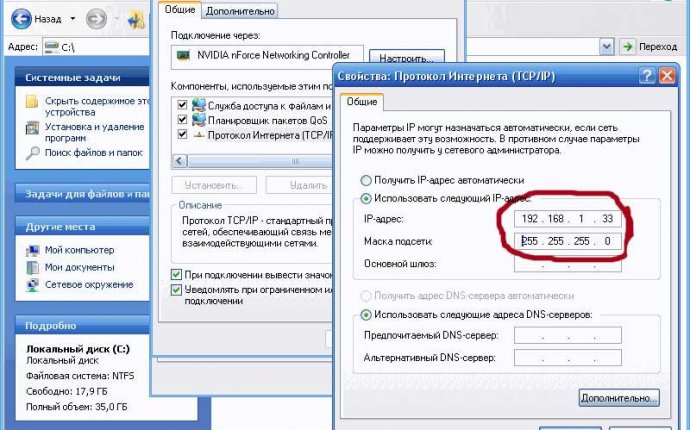
Task: Click the search magnifier icon
Action: point(32,153)
